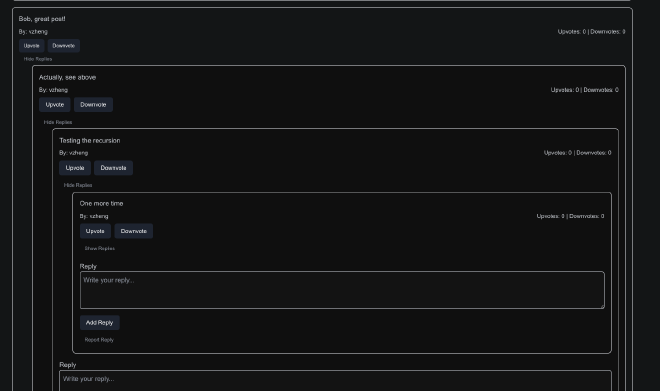Click the 'Bob, great post!' comment text
Image resolution: width=660 pixels, height=391 pixels.
pyautogui.click(x=42, y=19)
